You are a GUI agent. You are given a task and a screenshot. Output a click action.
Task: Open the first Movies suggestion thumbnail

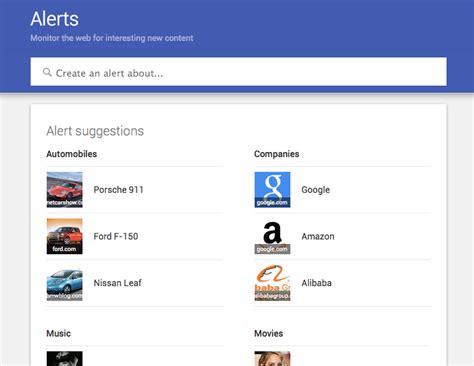(272, 359)
